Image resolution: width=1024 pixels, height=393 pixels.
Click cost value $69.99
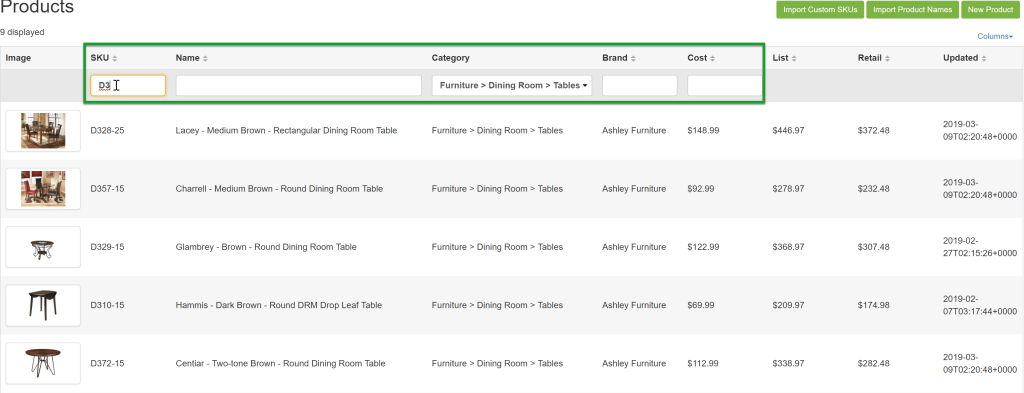tap(701, 305)
